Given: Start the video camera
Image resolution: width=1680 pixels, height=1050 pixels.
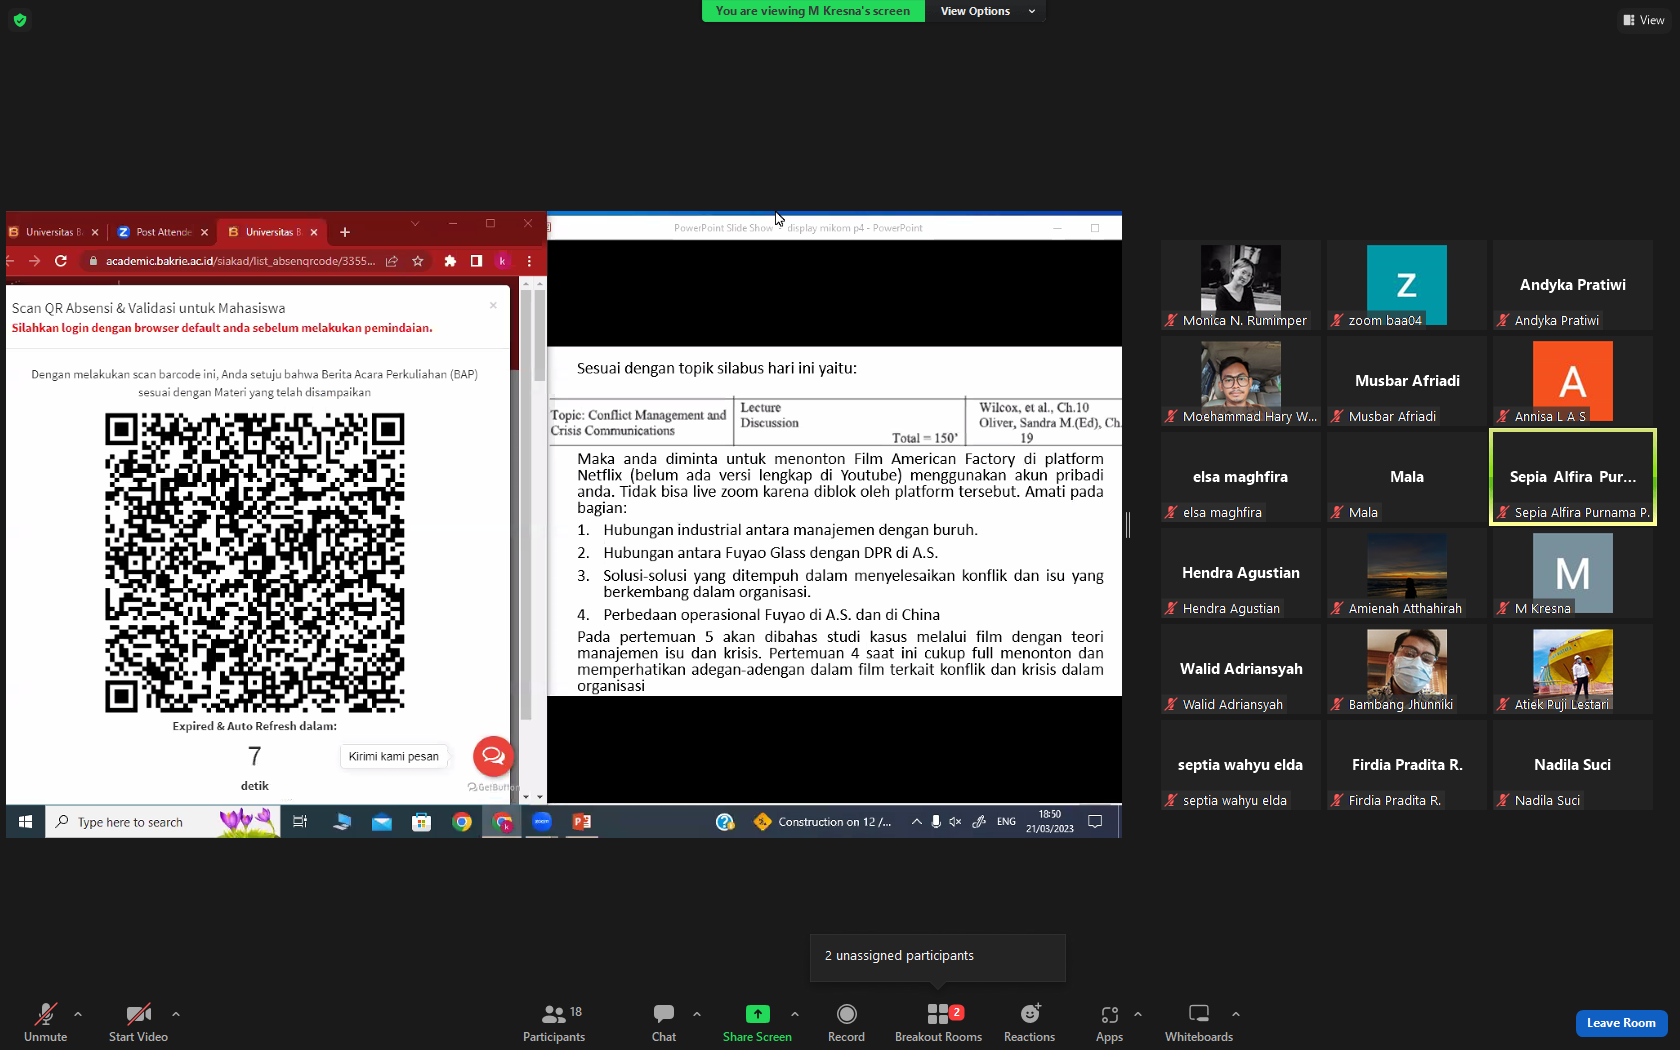Looking at the screenshot, I should tap(138, 1022).
